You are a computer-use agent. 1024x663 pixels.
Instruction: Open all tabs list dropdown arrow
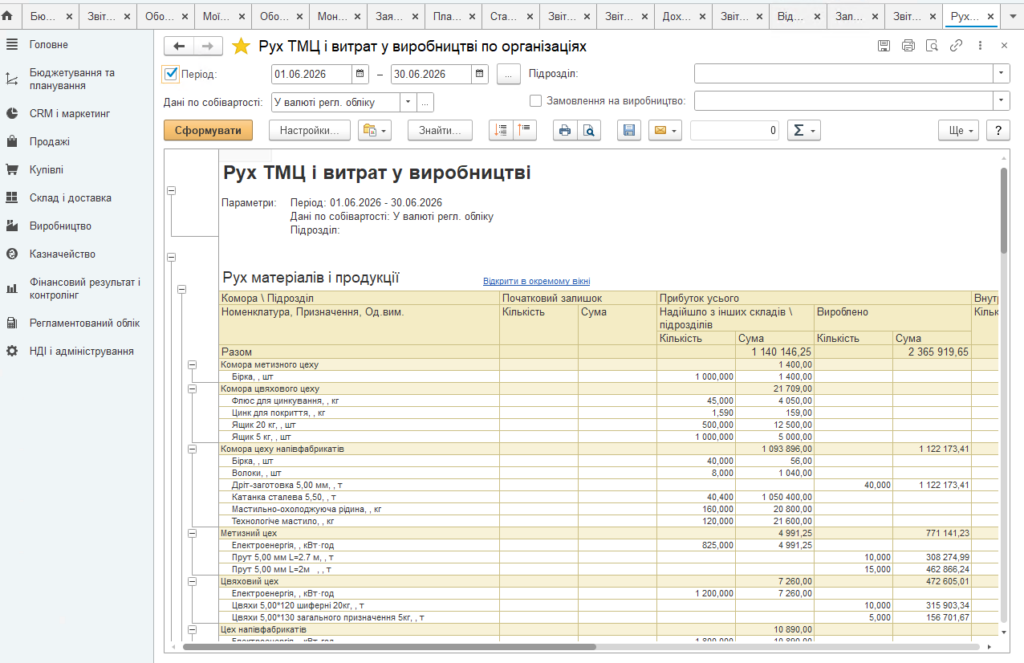pos(1013,16)
